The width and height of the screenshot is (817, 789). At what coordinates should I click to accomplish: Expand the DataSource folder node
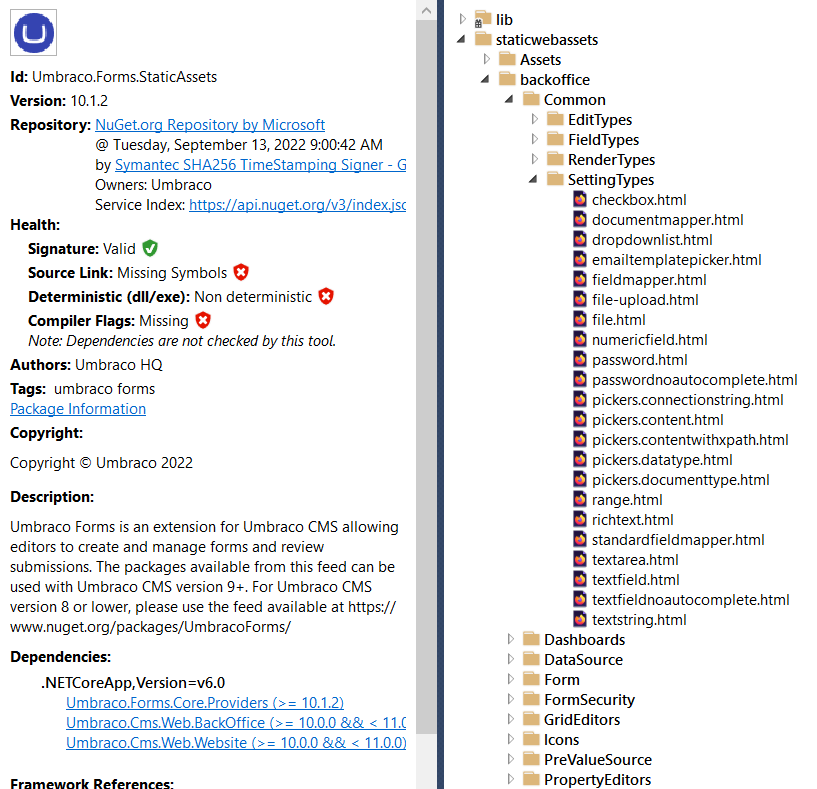click(x=510, y=659)
